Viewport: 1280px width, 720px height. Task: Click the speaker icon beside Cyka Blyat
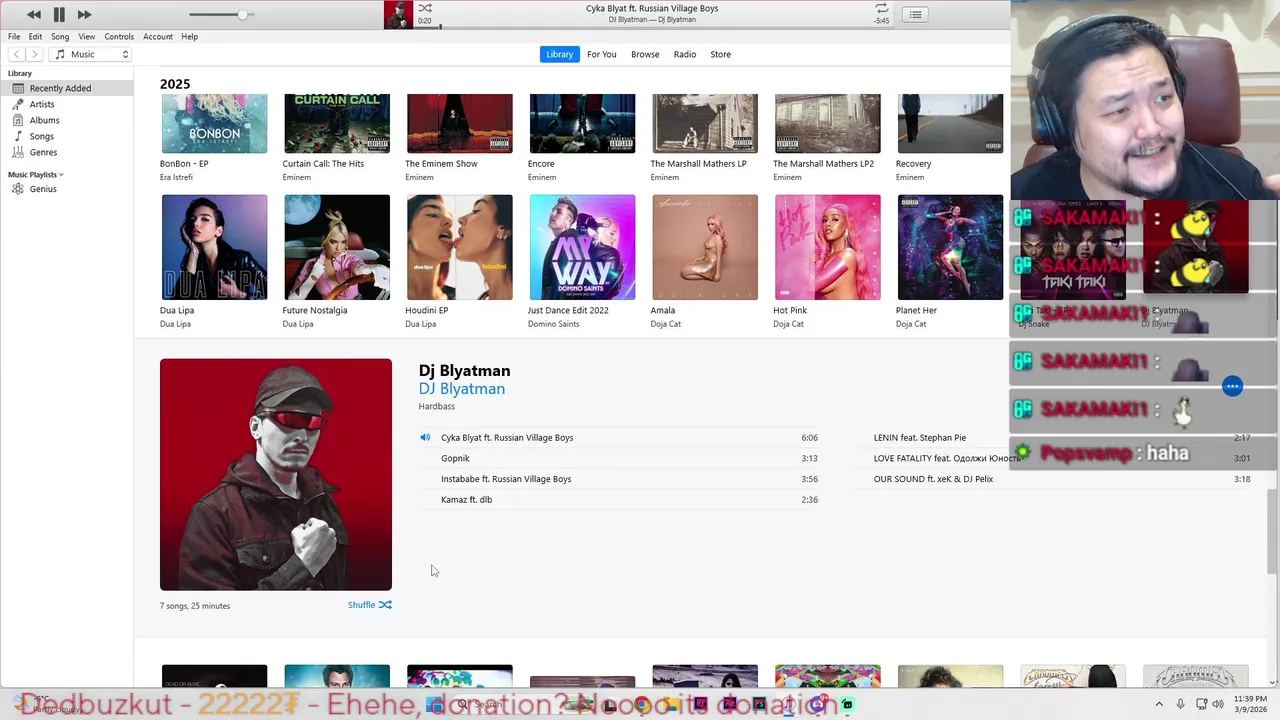(425, 437)
